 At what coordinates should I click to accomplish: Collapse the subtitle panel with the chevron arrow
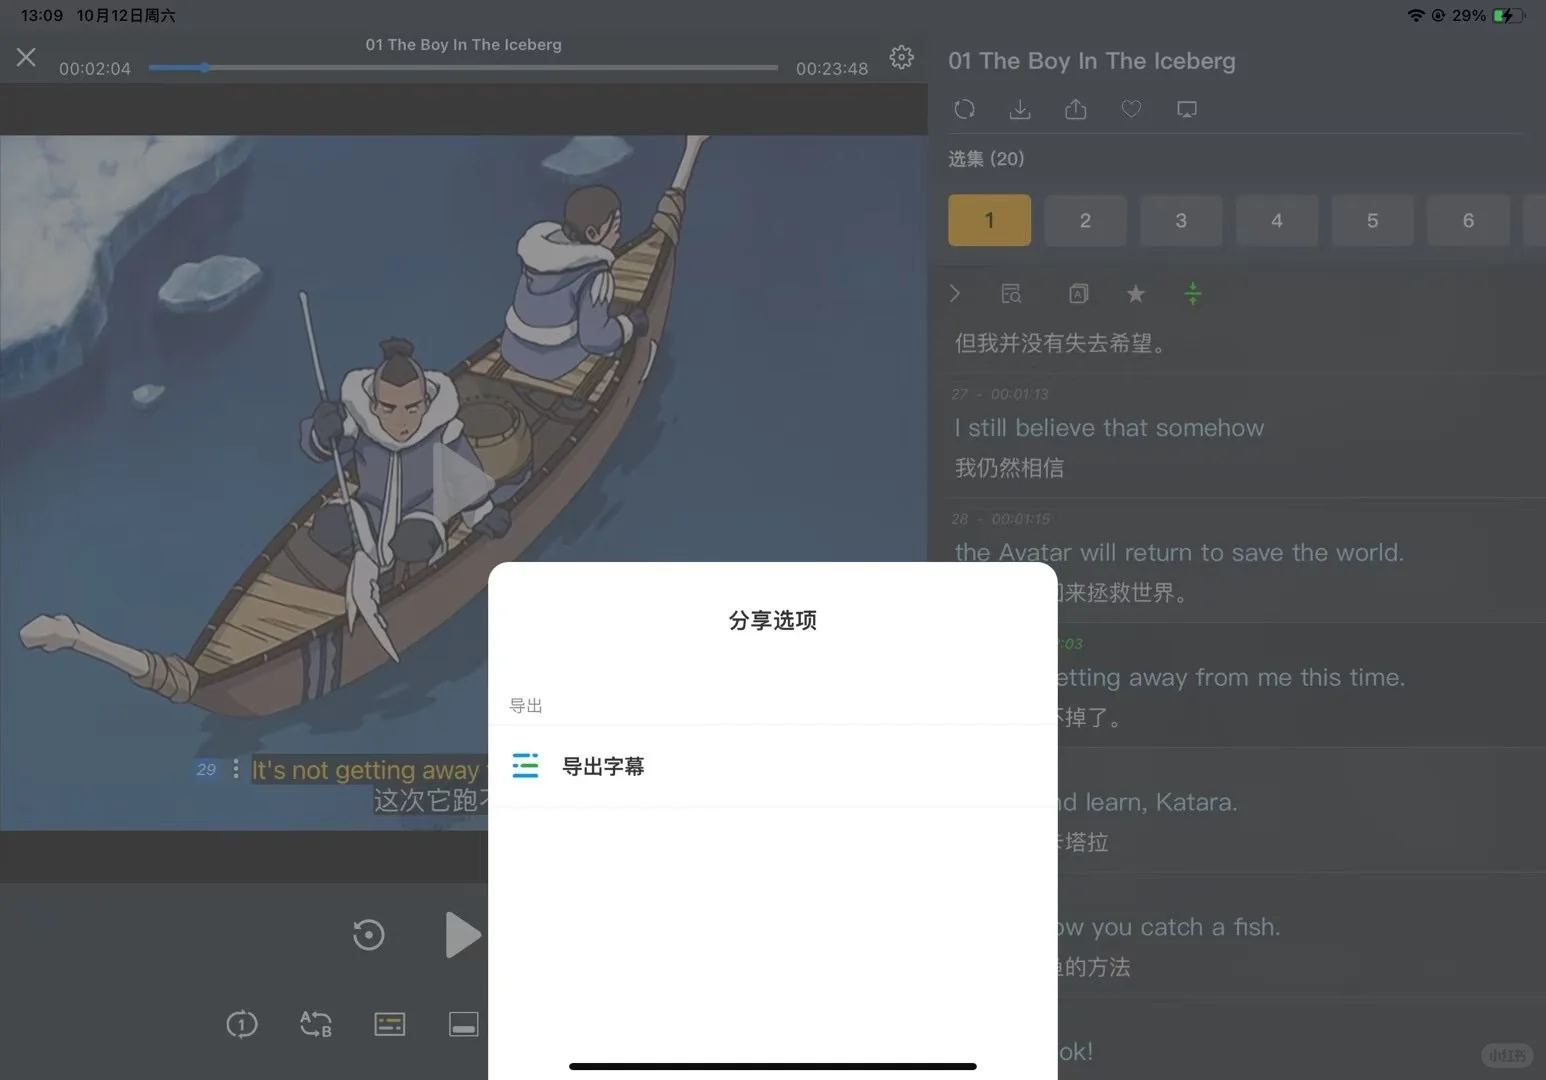[x=954, y=293]
